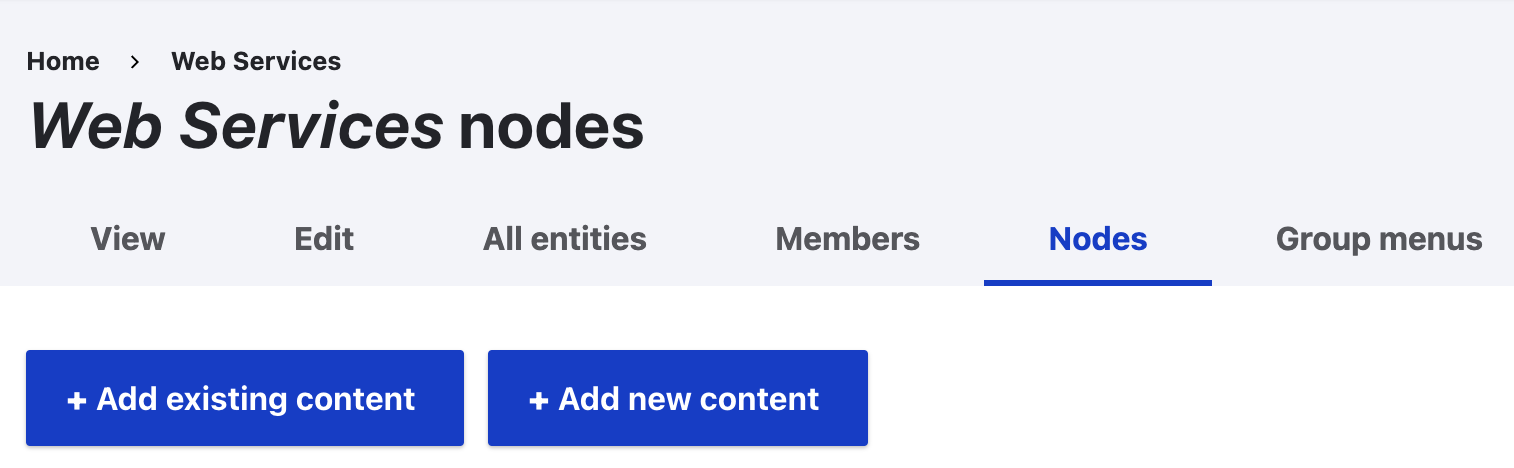This screenshot has width=1514, height=468.
Task: Click the breadcrumb chevron separator after Home
Action: coord(135,62)
